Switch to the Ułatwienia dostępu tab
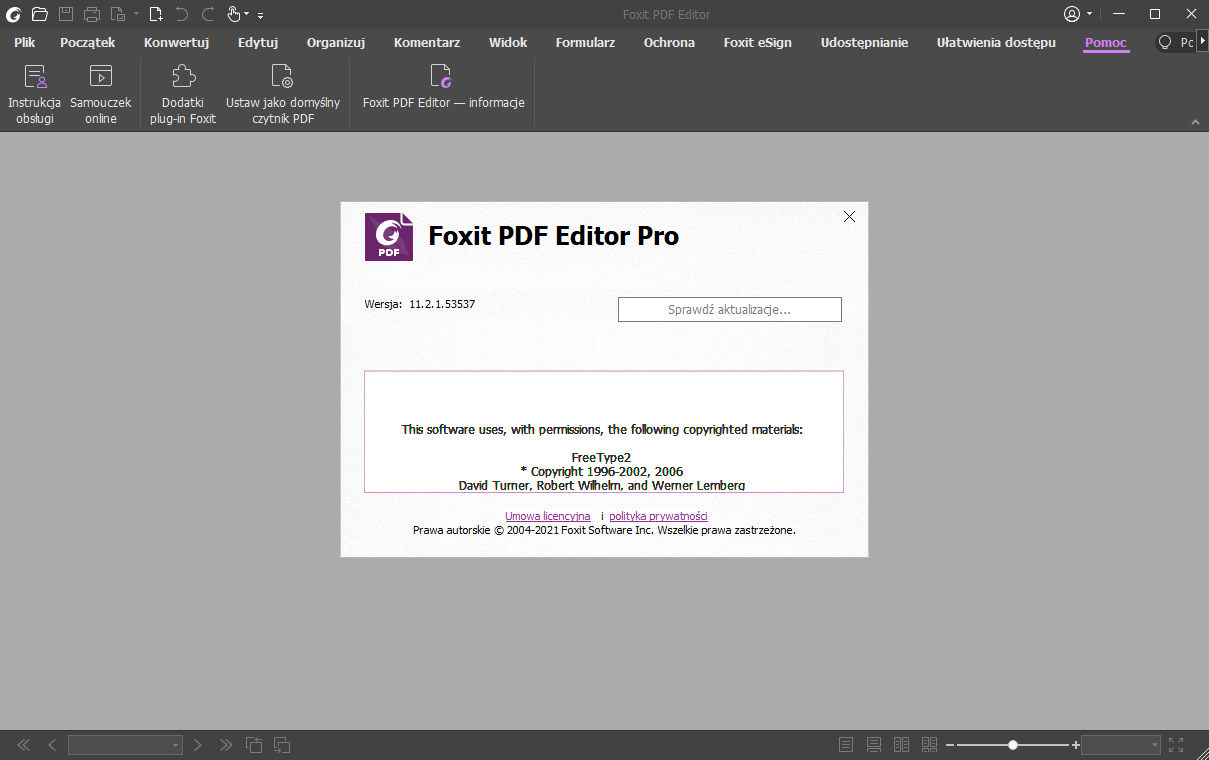 (x=996, y=42)
